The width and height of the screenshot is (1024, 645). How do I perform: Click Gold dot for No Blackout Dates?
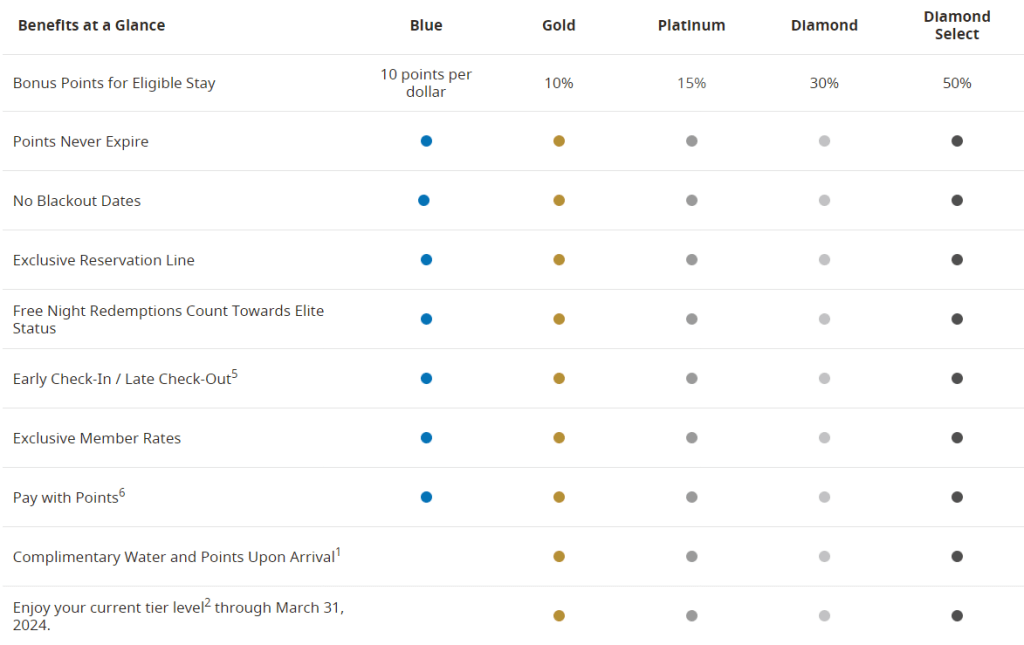coord(559,200)
